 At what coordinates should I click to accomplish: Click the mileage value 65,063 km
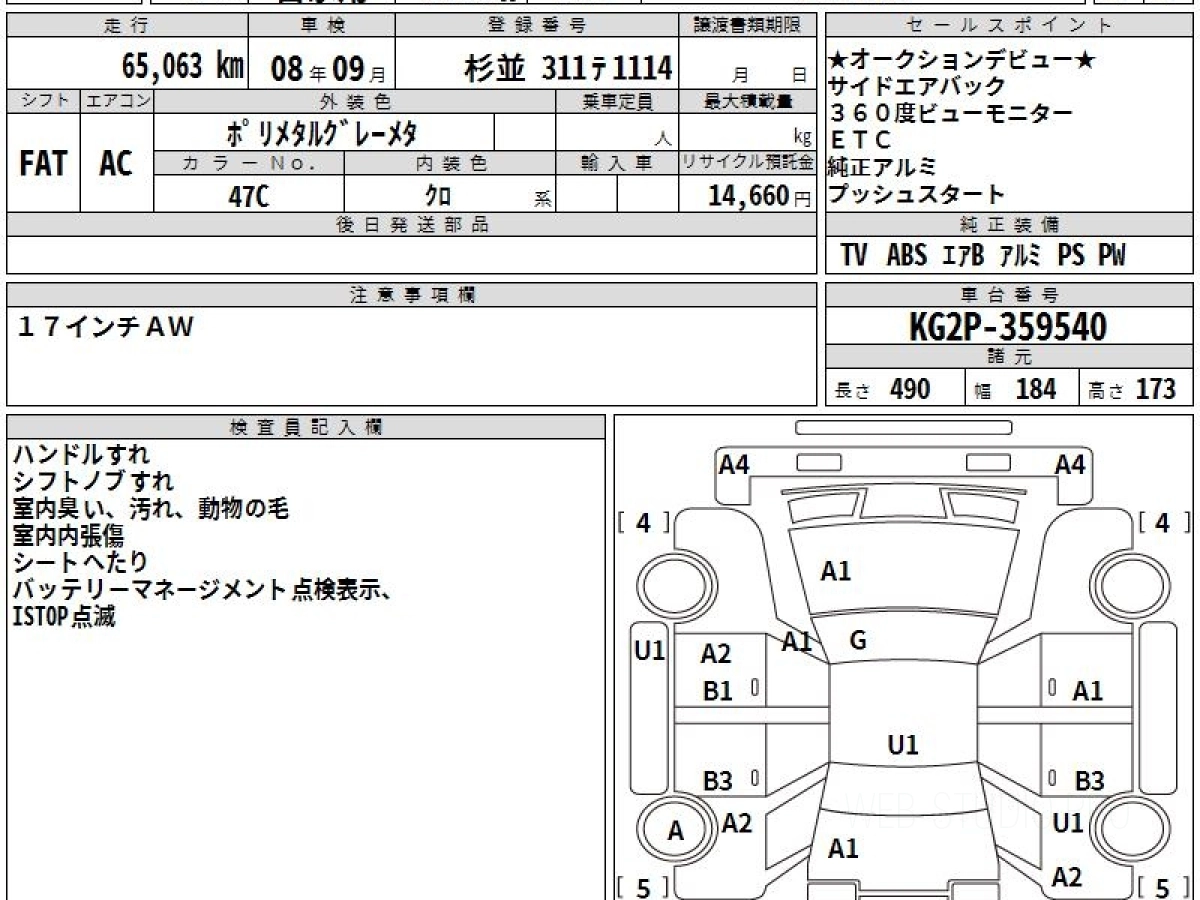tap(183, 66)
